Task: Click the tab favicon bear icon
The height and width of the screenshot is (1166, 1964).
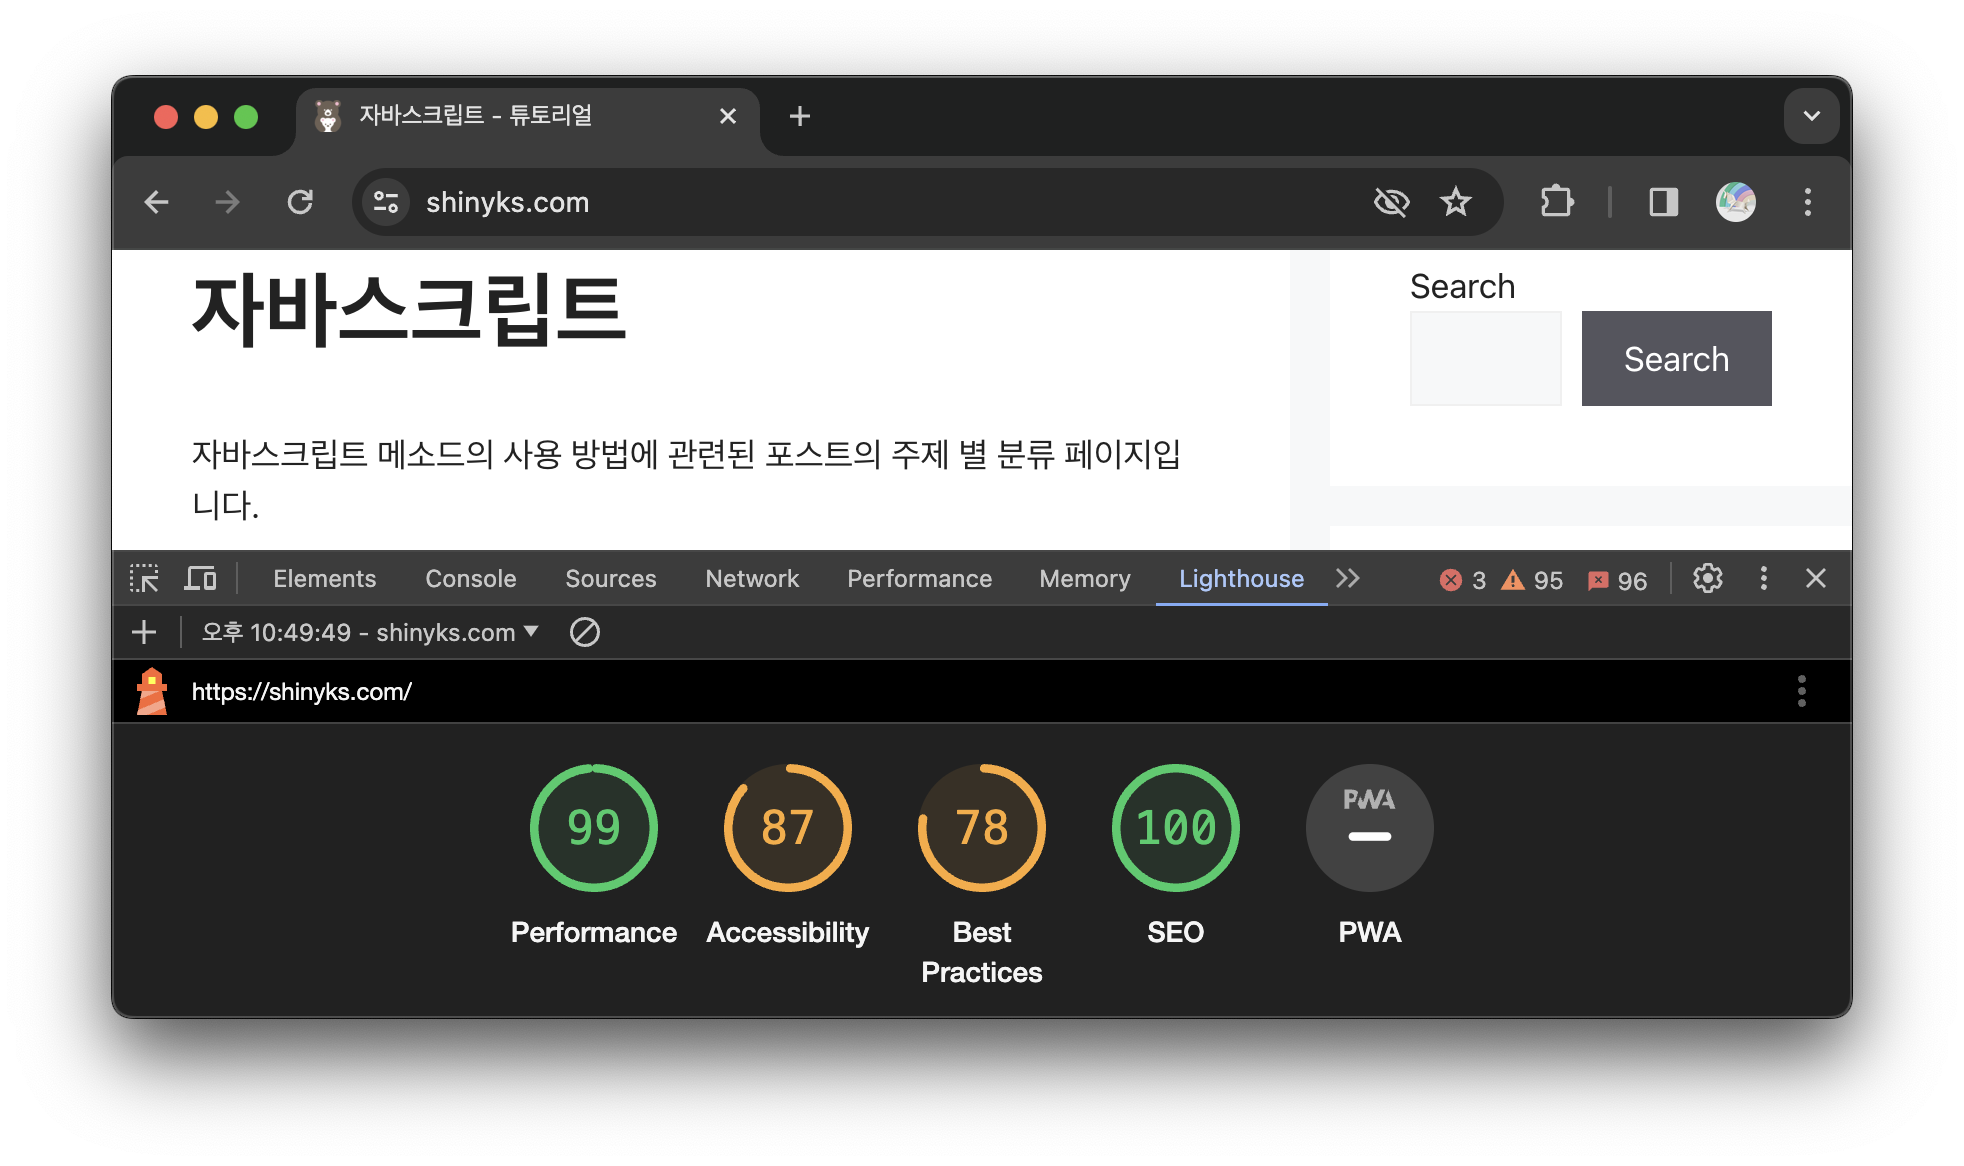Action: tap(328, 116)
